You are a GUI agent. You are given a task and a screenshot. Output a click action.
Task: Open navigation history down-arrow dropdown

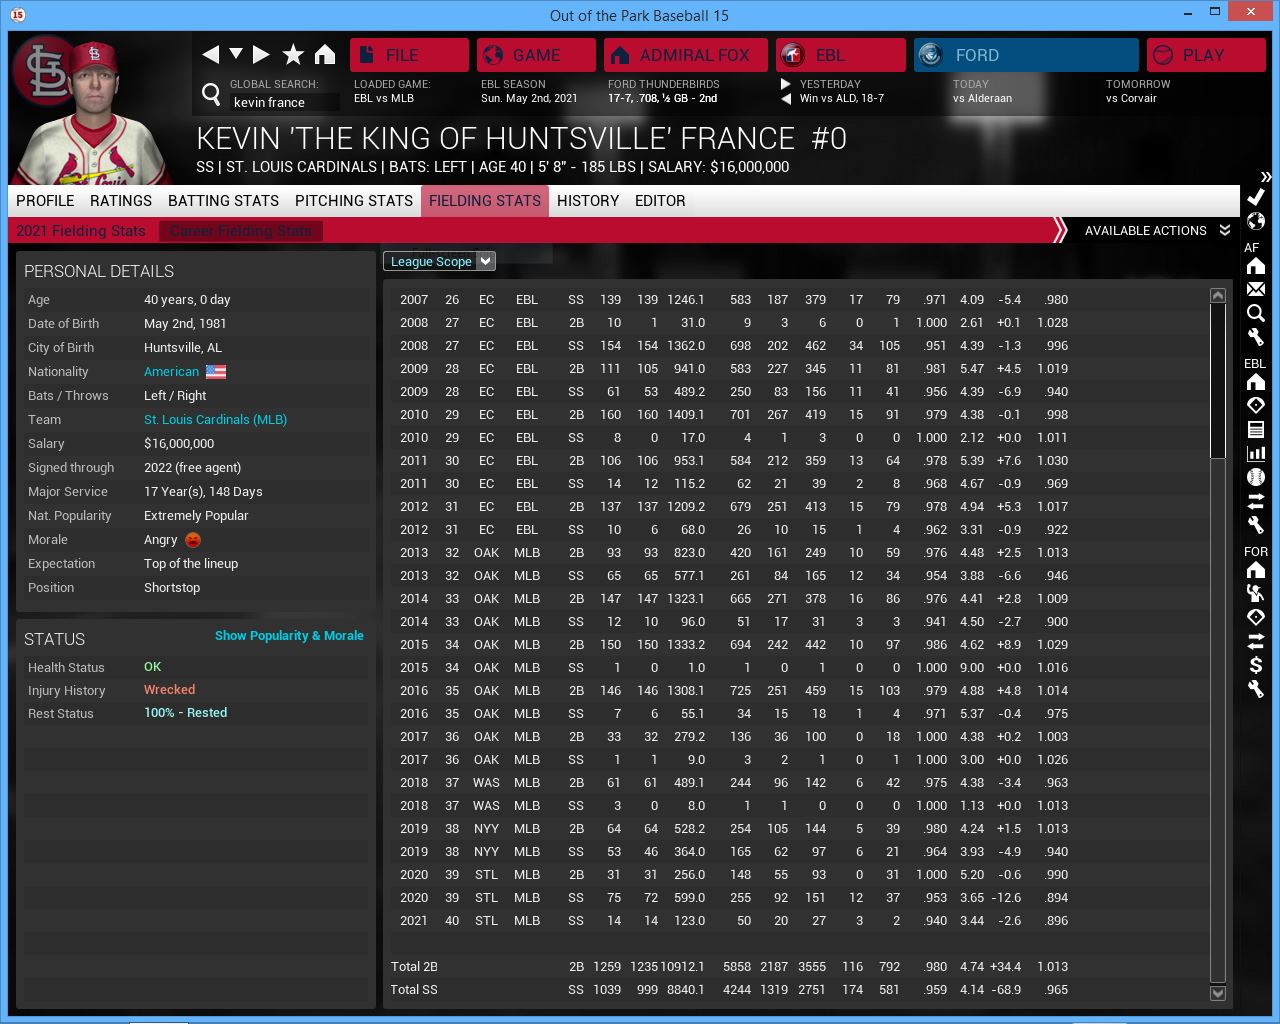pyautogui.click(x=236, y=55)
